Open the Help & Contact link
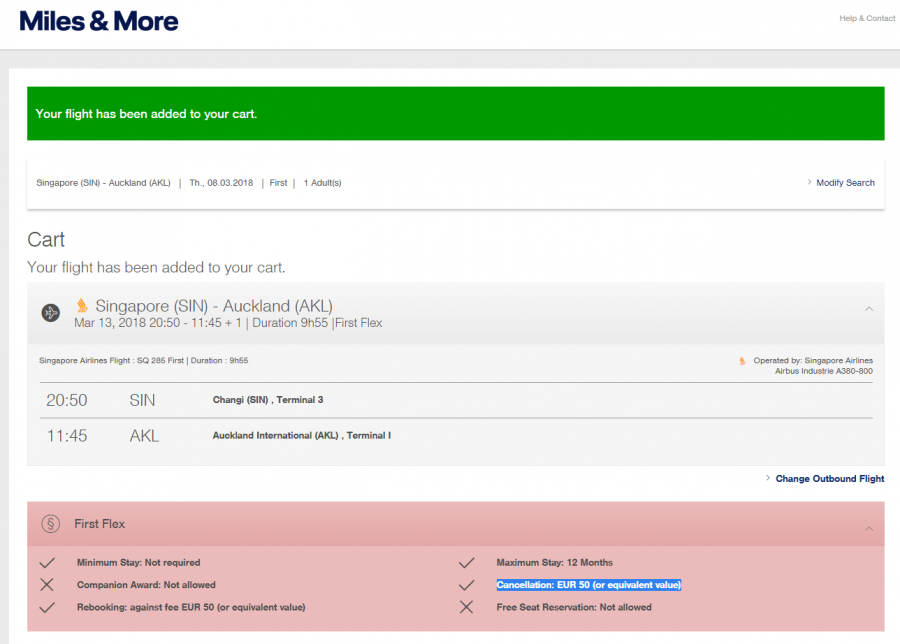This screenshot has height=644, width=900. click(867, 18)
